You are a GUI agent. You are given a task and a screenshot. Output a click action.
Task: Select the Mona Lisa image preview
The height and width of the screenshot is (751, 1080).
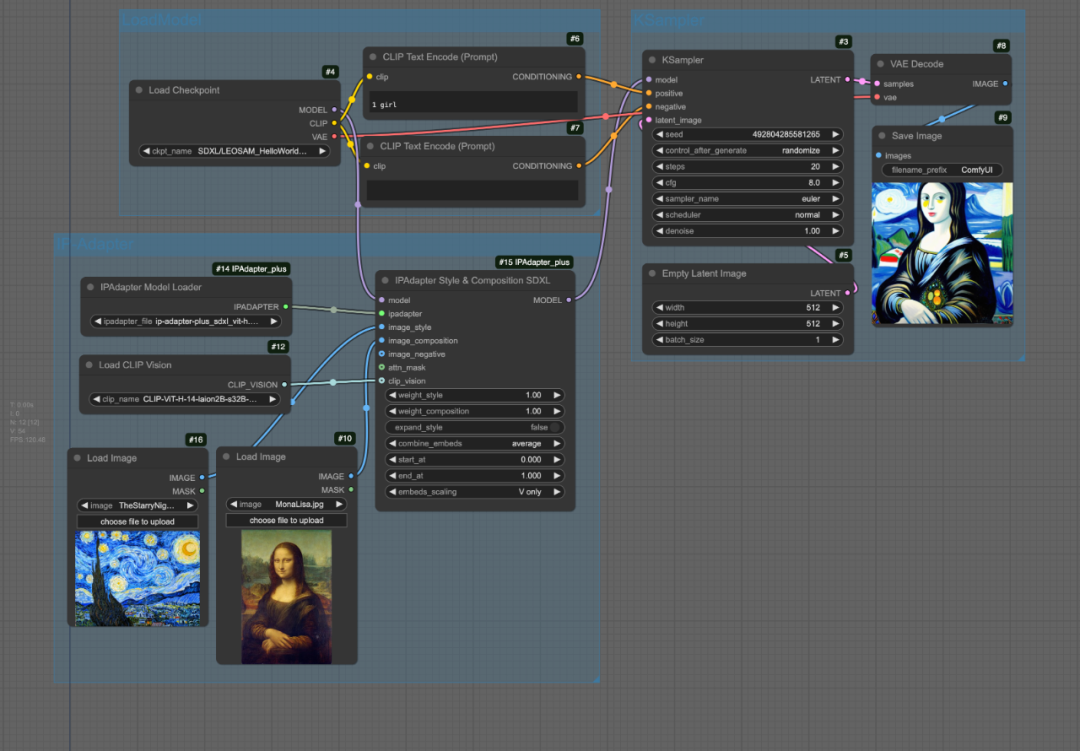point(287,597)
